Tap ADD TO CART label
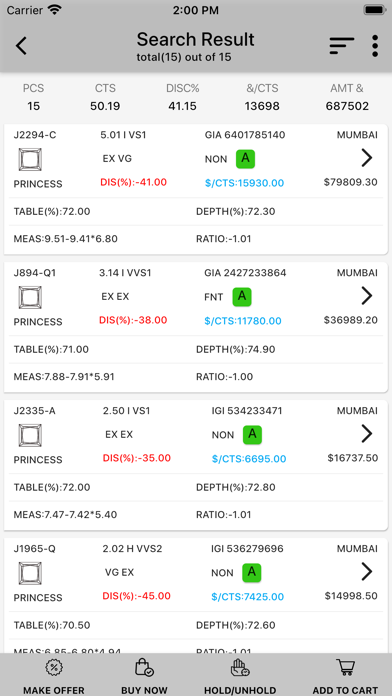This screenshot has height=696, width=392. (x=345, y=691)
